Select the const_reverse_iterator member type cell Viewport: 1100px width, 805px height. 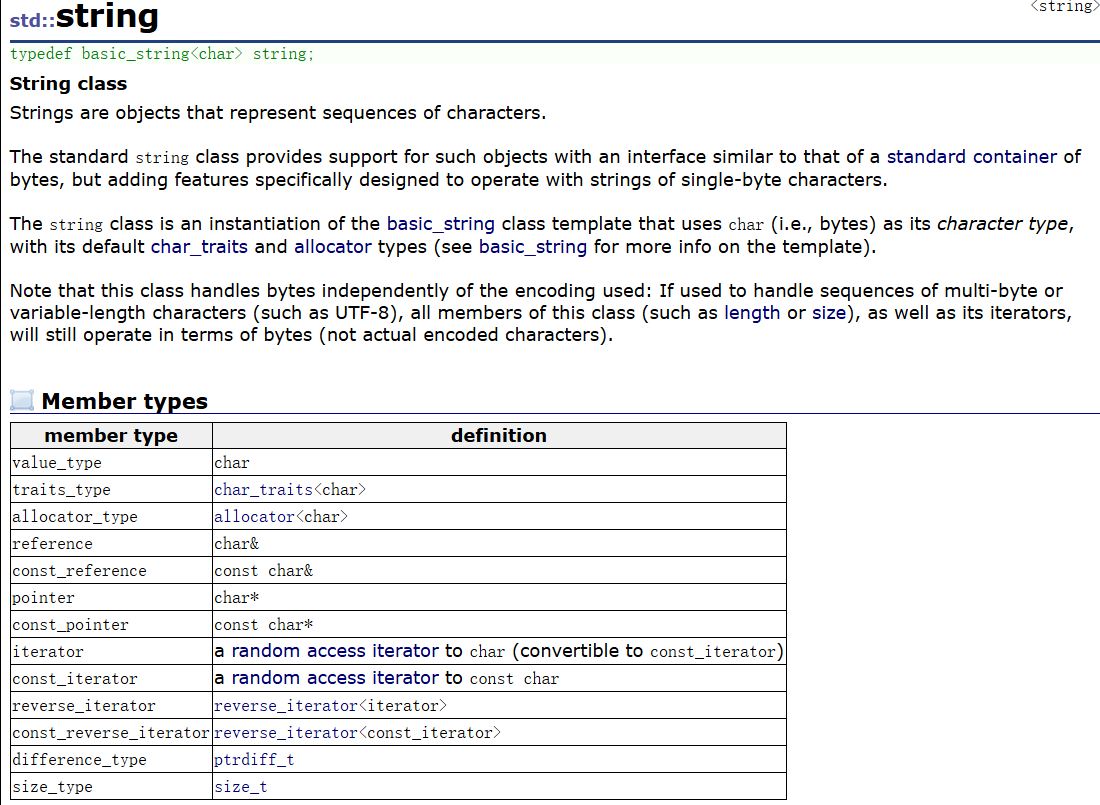[112, 733]
